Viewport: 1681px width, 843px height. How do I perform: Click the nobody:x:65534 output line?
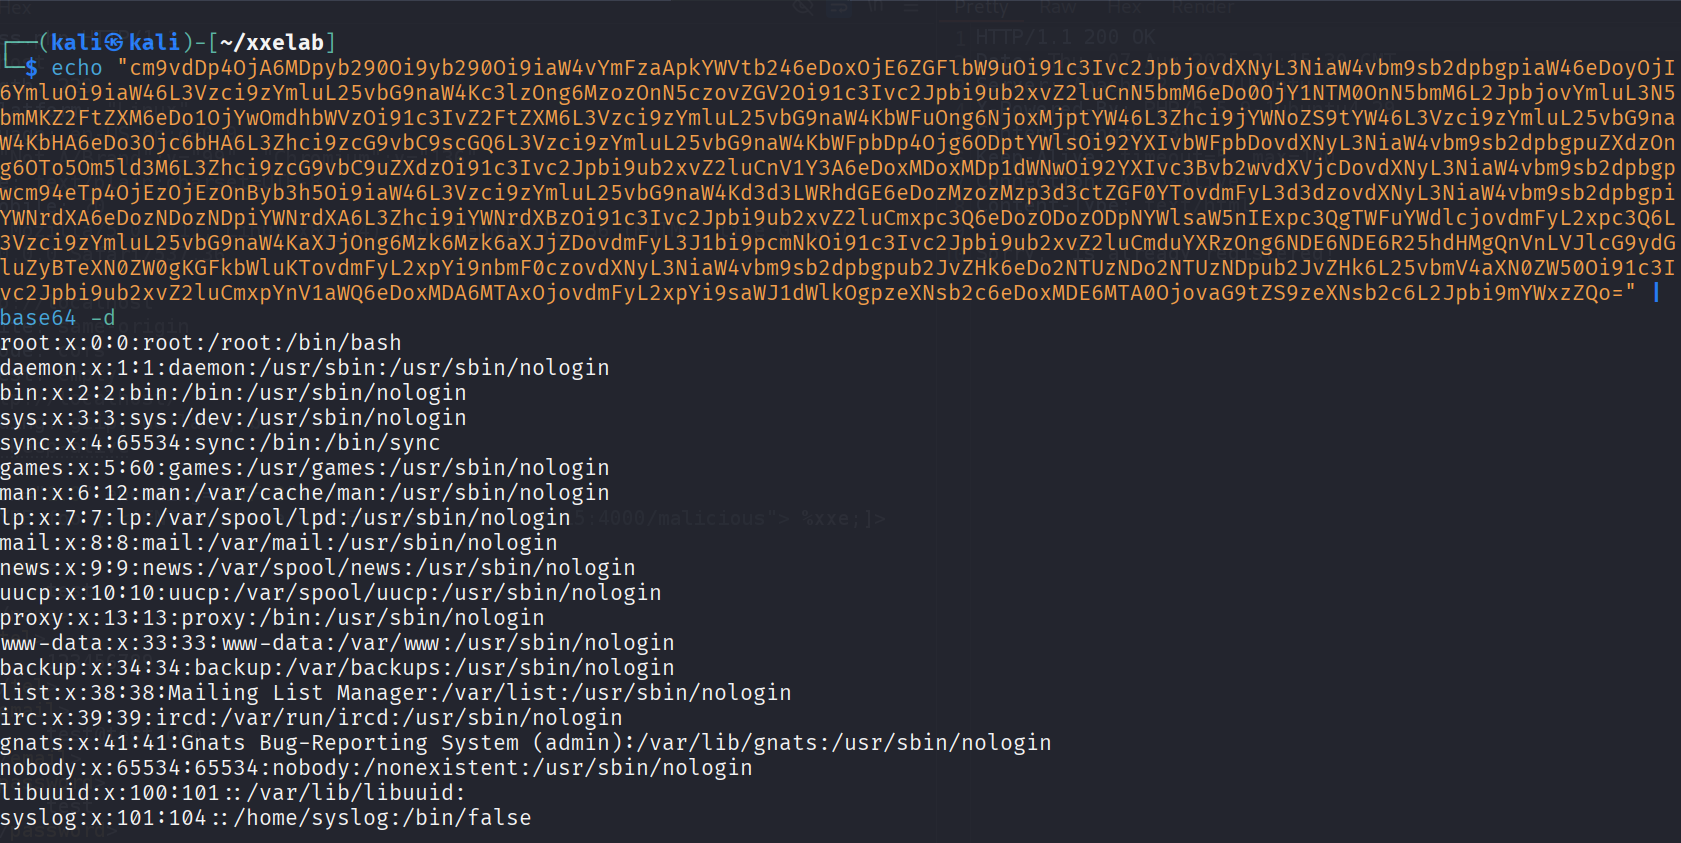coord(376,768)
